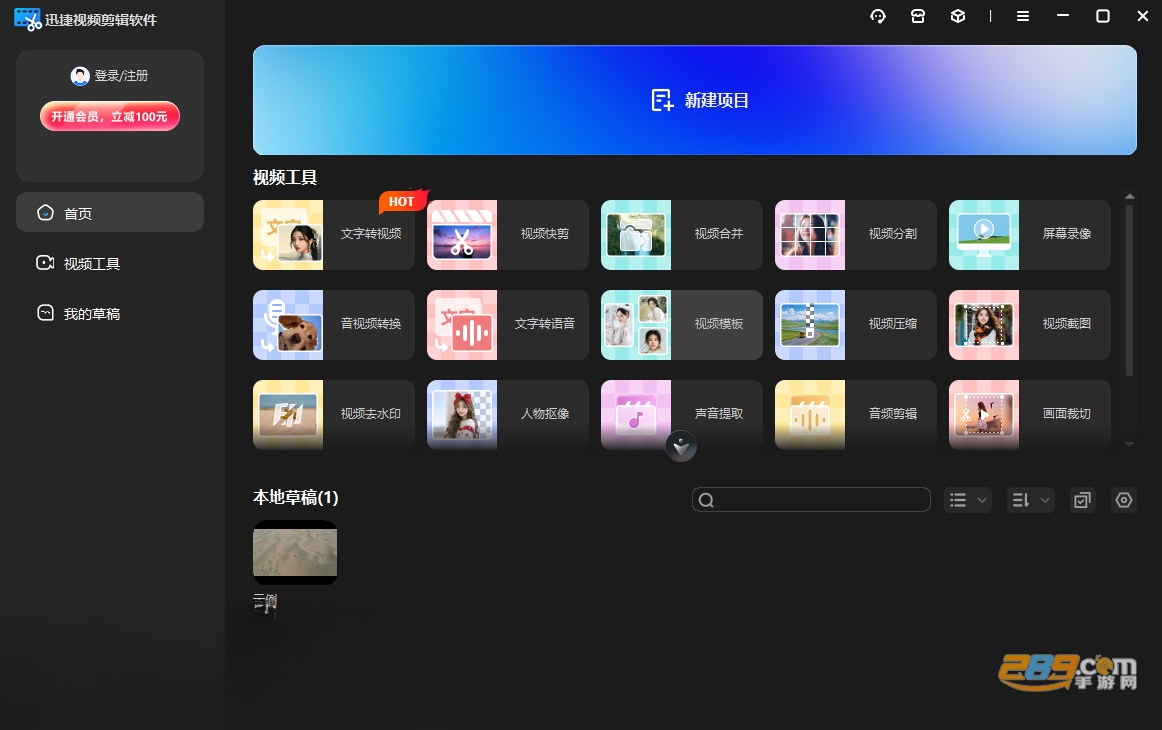Click the customer service headset icon
The width and height of the screenshot is (1162, 730).
tap(878, 16)
